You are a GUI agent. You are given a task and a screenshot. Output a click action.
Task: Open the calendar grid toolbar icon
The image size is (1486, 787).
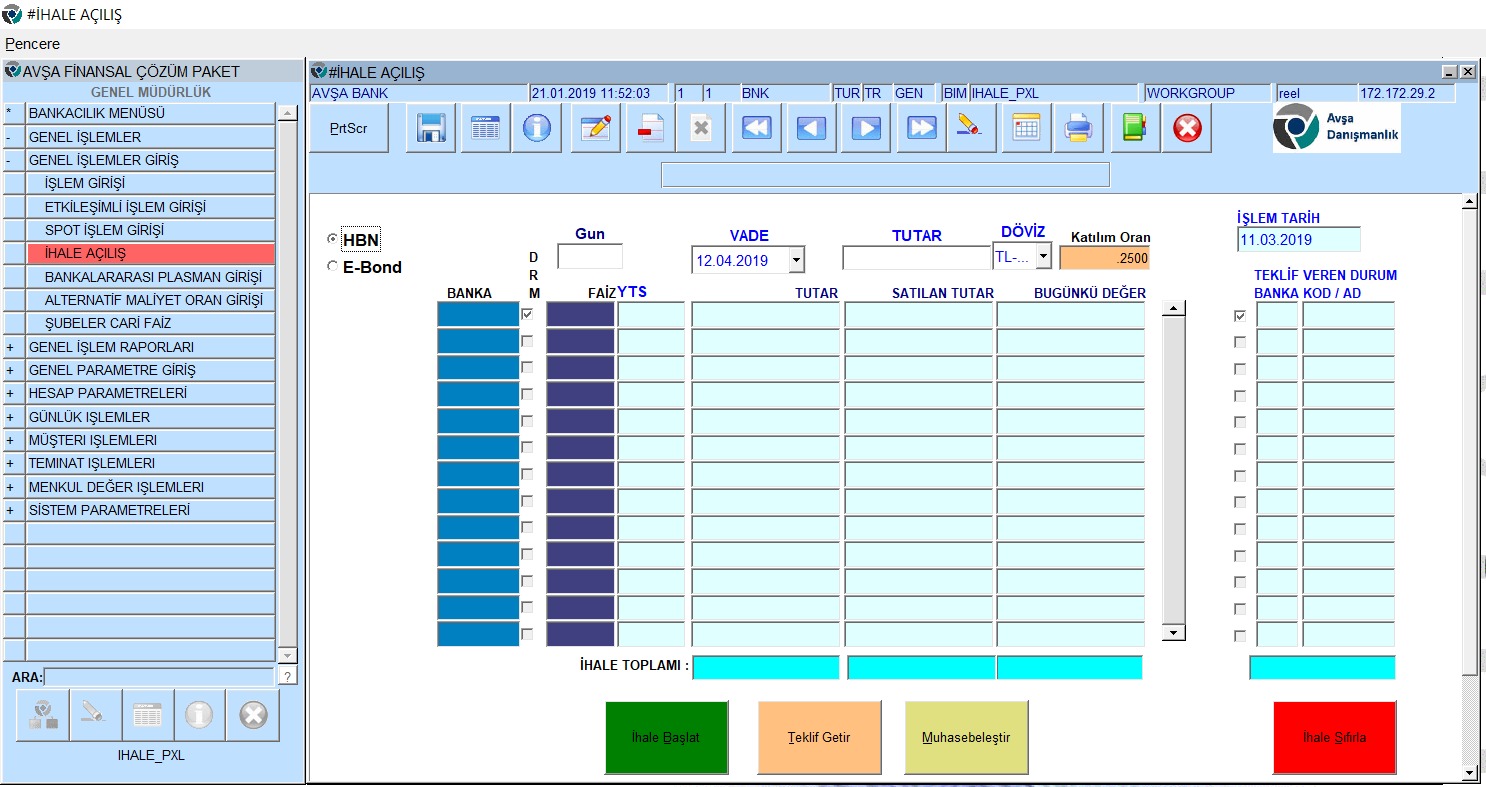[x=1027, y=128]
